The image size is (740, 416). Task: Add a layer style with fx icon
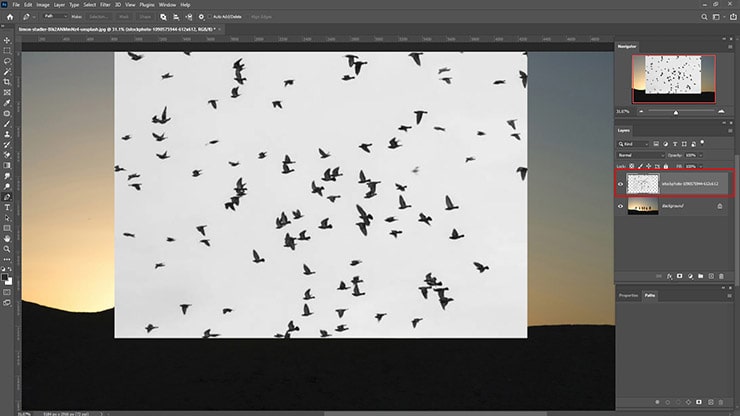(x=669, y=276)
